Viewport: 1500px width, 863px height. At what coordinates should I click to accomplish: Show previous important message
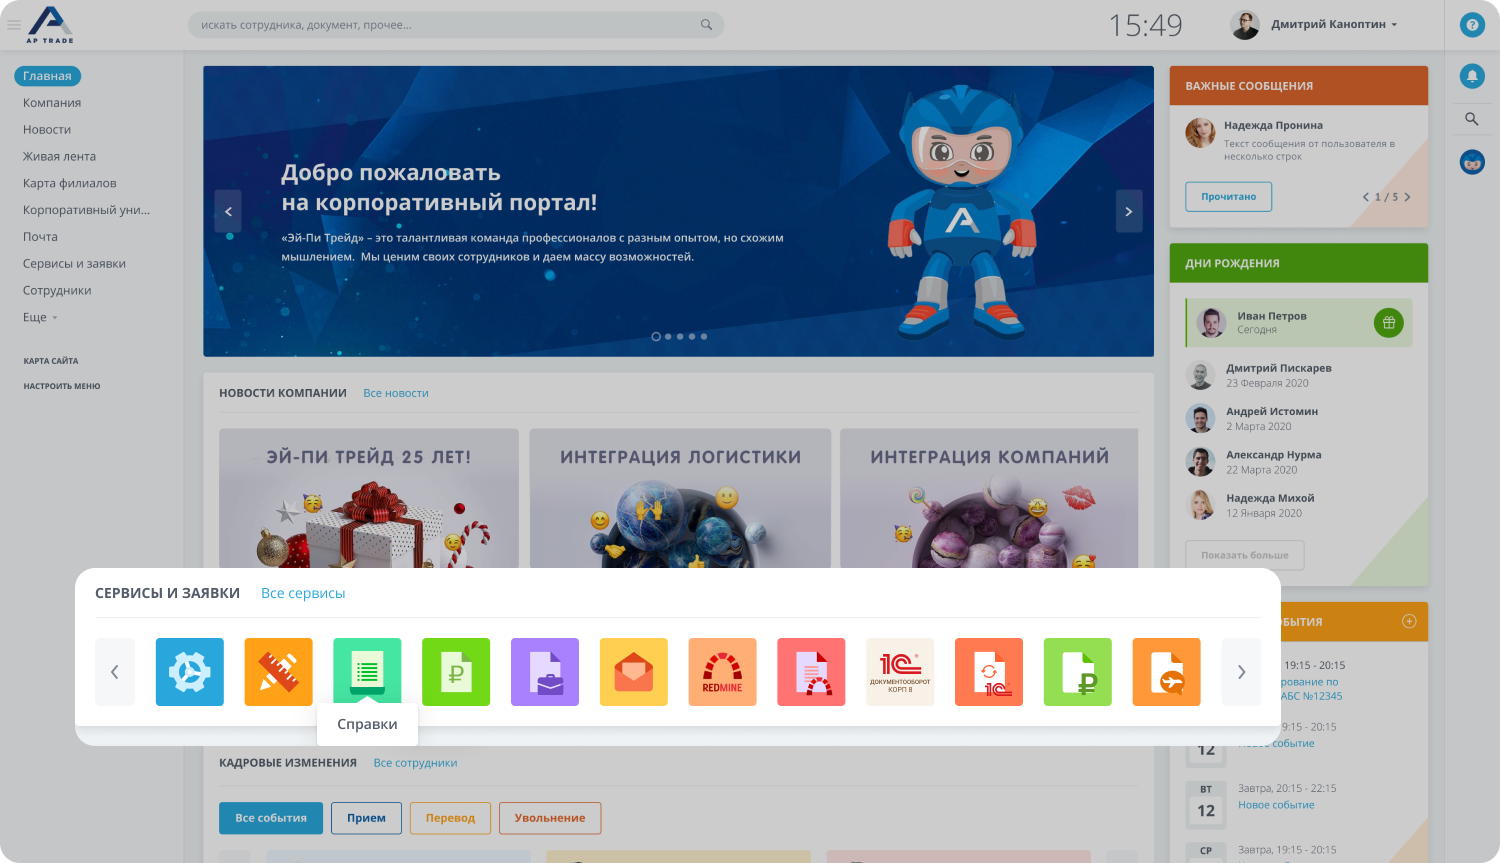pyautogui.click(x=1366, y=197)
